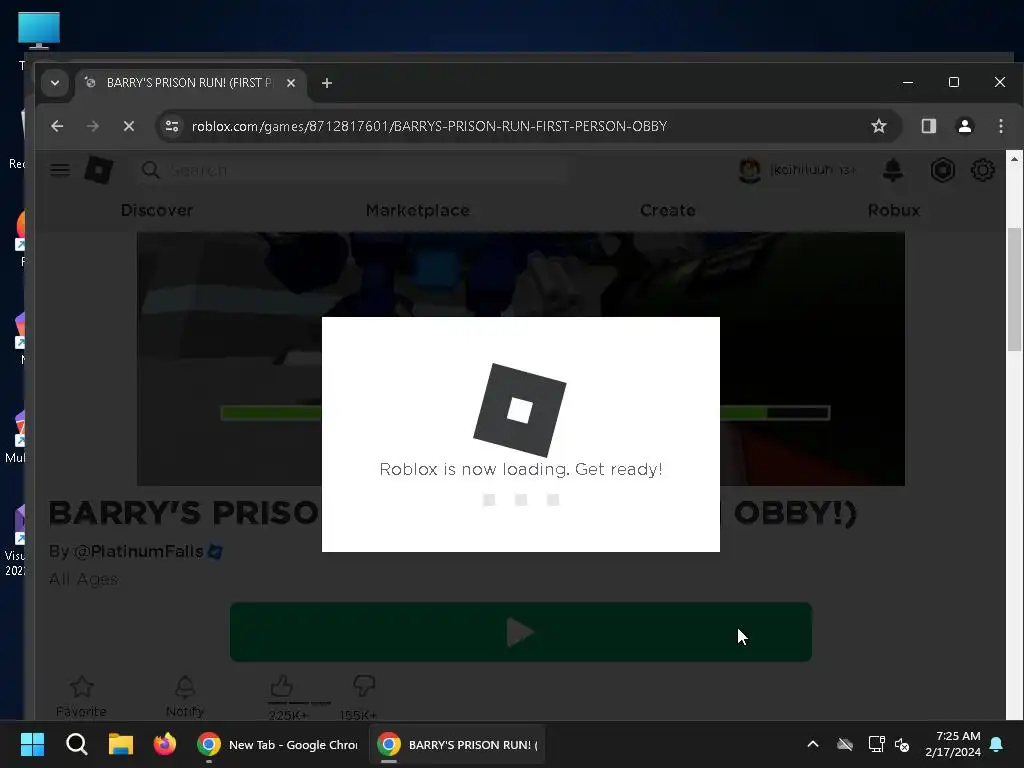Open the Chrome tab search dropdown
This screenshot has height=768, width=1024.
click(x=55, y=83)
